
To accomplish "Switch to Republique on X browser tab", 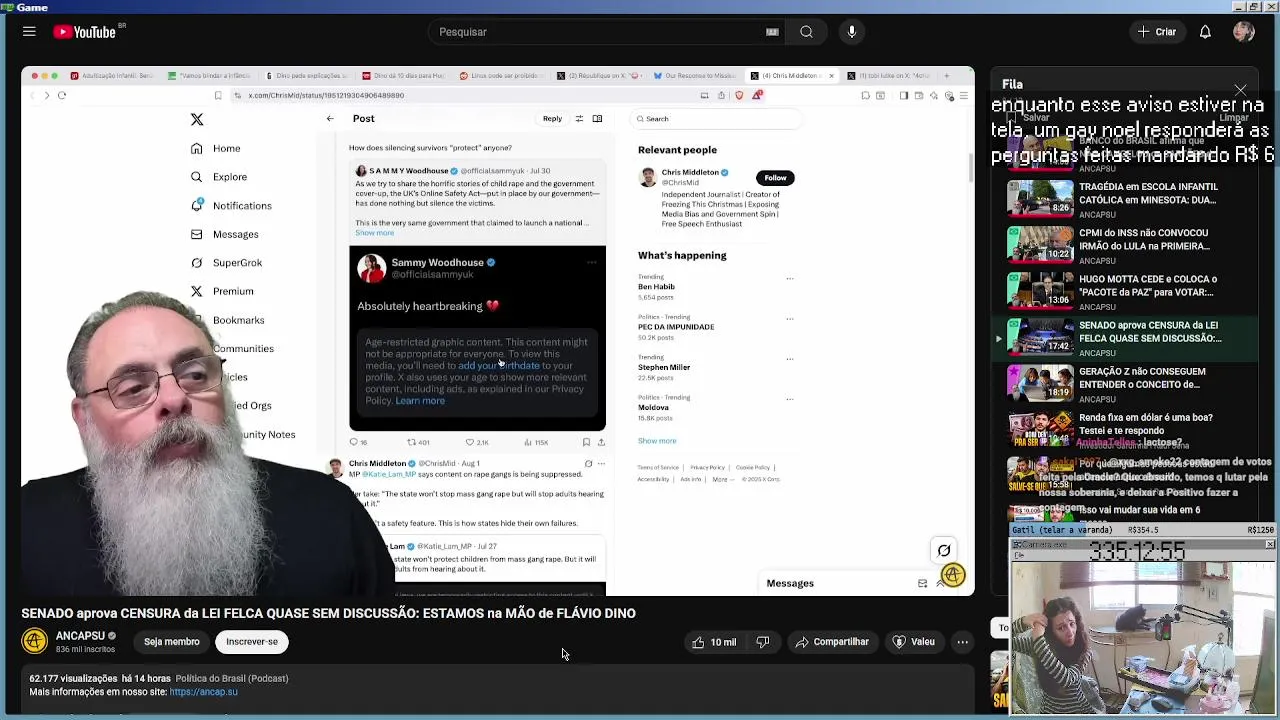I will tap(600, 76).
